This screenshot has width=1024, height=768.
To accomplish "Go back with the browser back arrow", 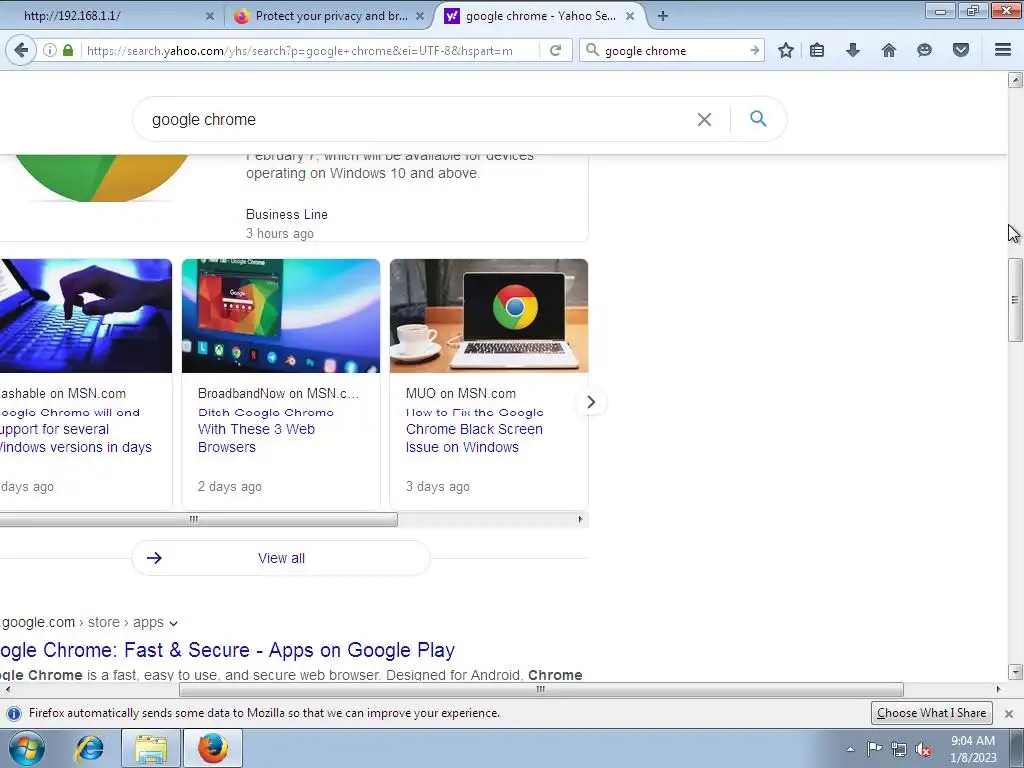I will 21,50.
